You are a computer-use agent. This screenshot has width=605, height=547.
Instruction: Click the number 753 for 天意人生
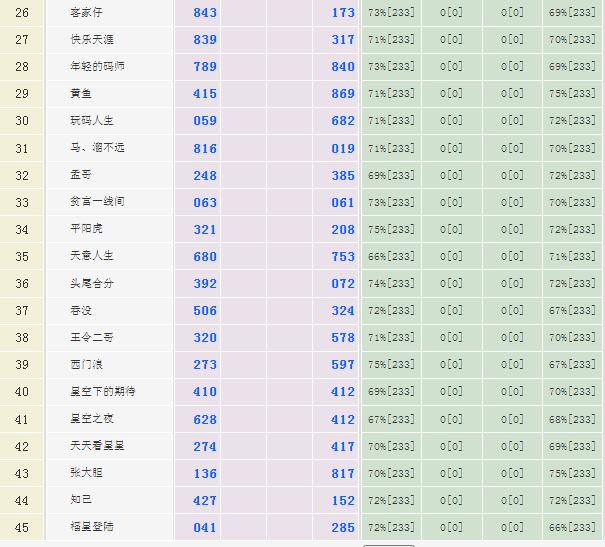pos(343,256)
